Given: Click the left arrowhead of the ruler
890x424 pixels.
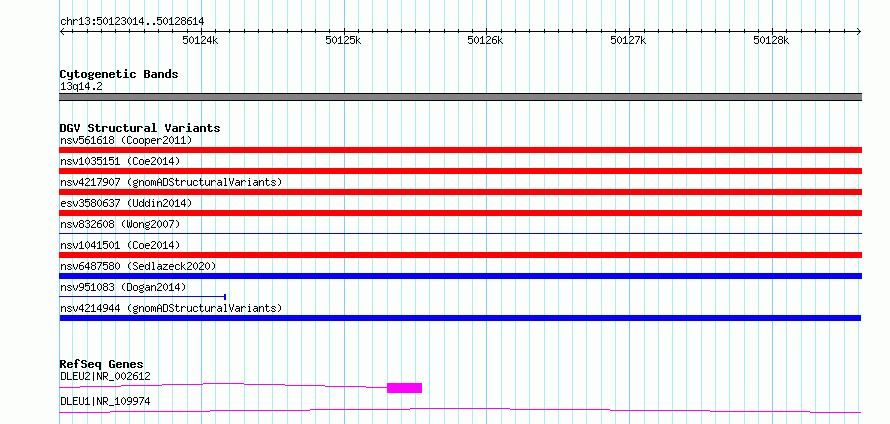Looking at the screenshot, I should (62, 32).
